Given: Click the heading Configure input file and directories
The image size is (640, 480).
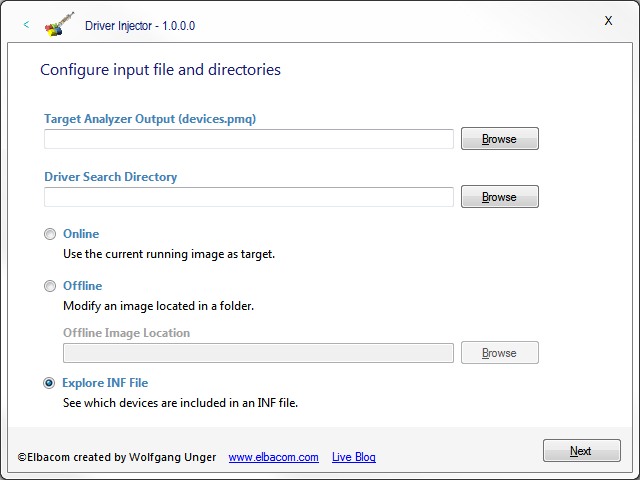Looking at the screenshot, I should [x=160, y=70].
